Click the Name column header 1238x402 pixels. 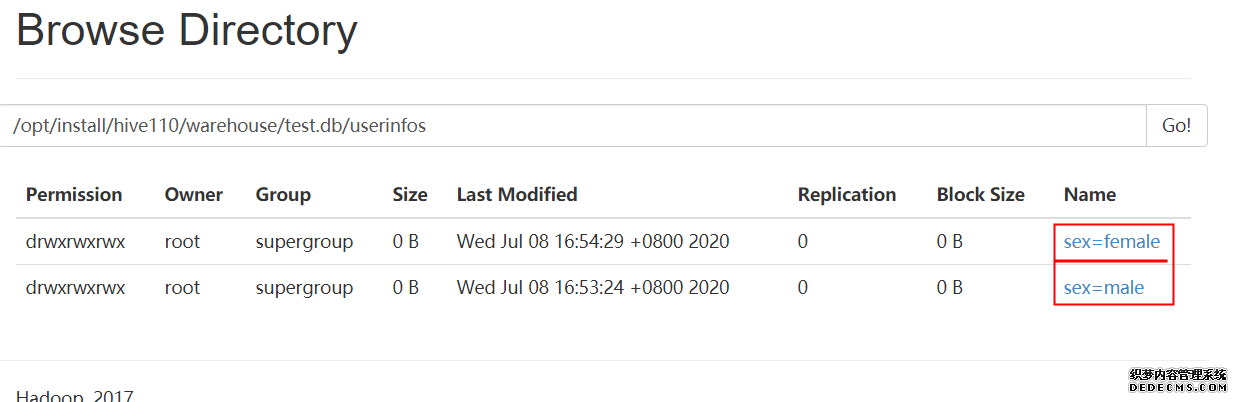(x=1089, y=194)
